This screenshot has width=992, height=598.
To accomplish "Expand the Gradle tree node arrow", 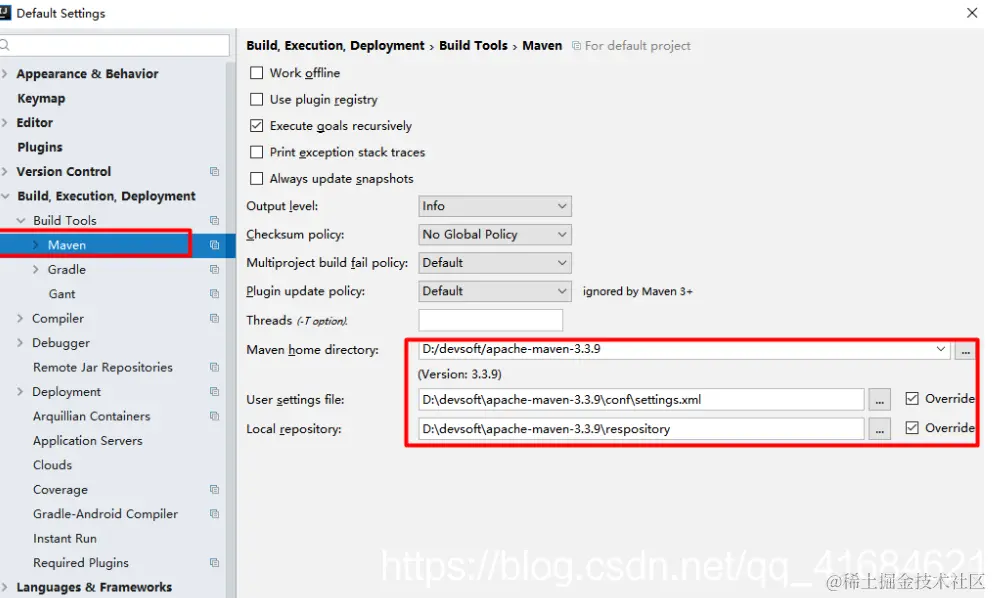I will coord(35,270).
